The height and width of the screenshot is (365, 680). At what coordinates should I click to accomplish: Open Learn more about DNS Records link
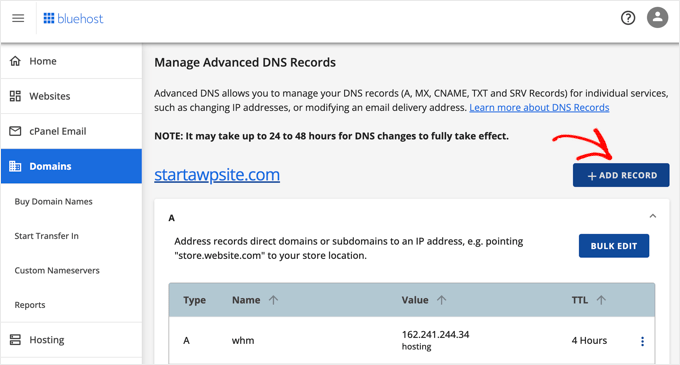point(539,108)
